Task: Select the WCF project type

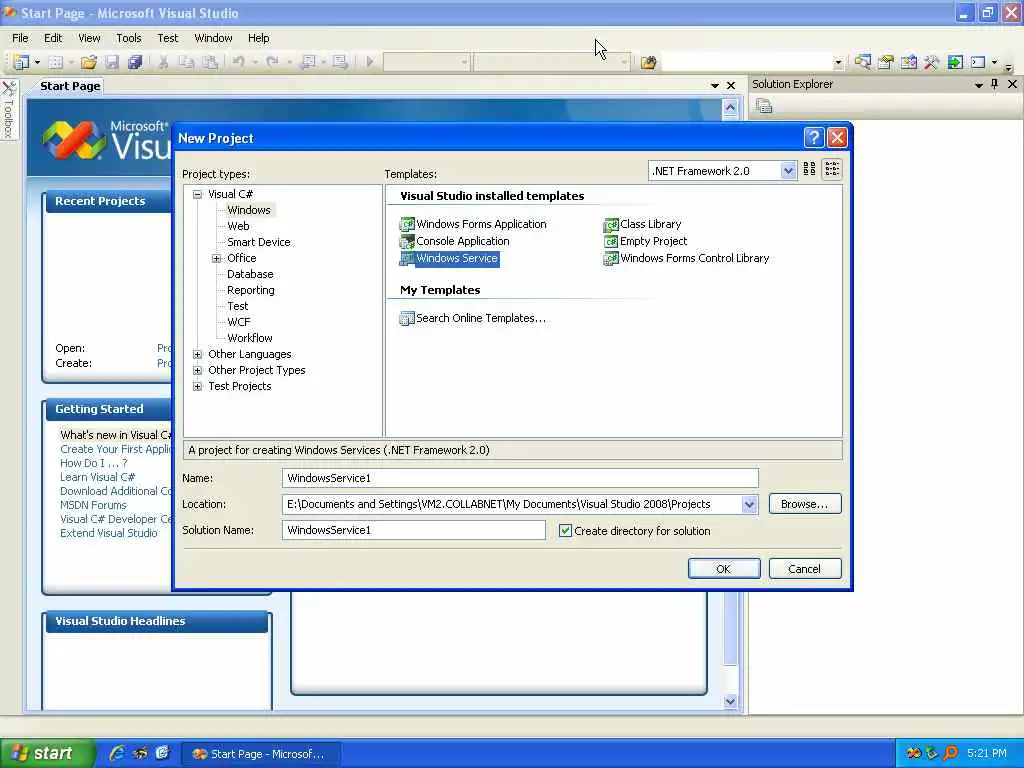Action: (238, 322)
